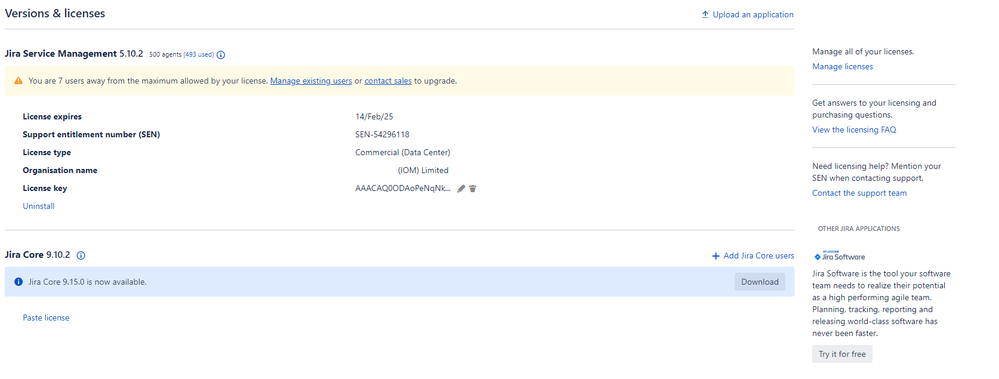Screen dimensions: 999x379
Task: Click the Versions & licenses page title
Action: click(55, 13)
